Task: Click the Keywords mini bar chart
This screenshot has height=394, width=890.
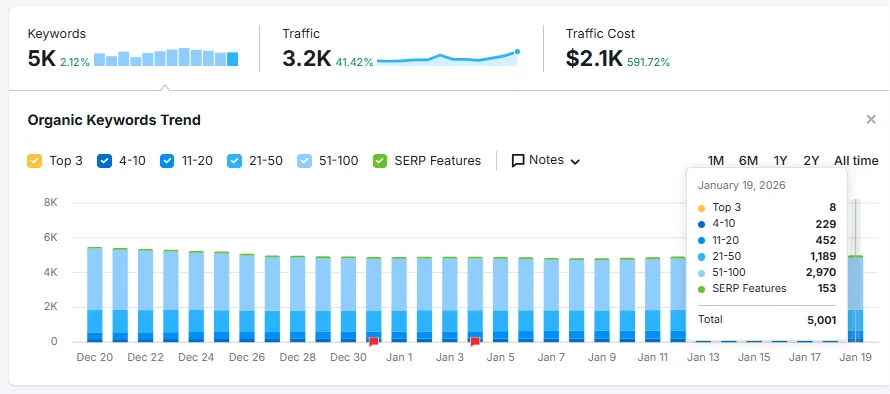Action: (166, 57)
